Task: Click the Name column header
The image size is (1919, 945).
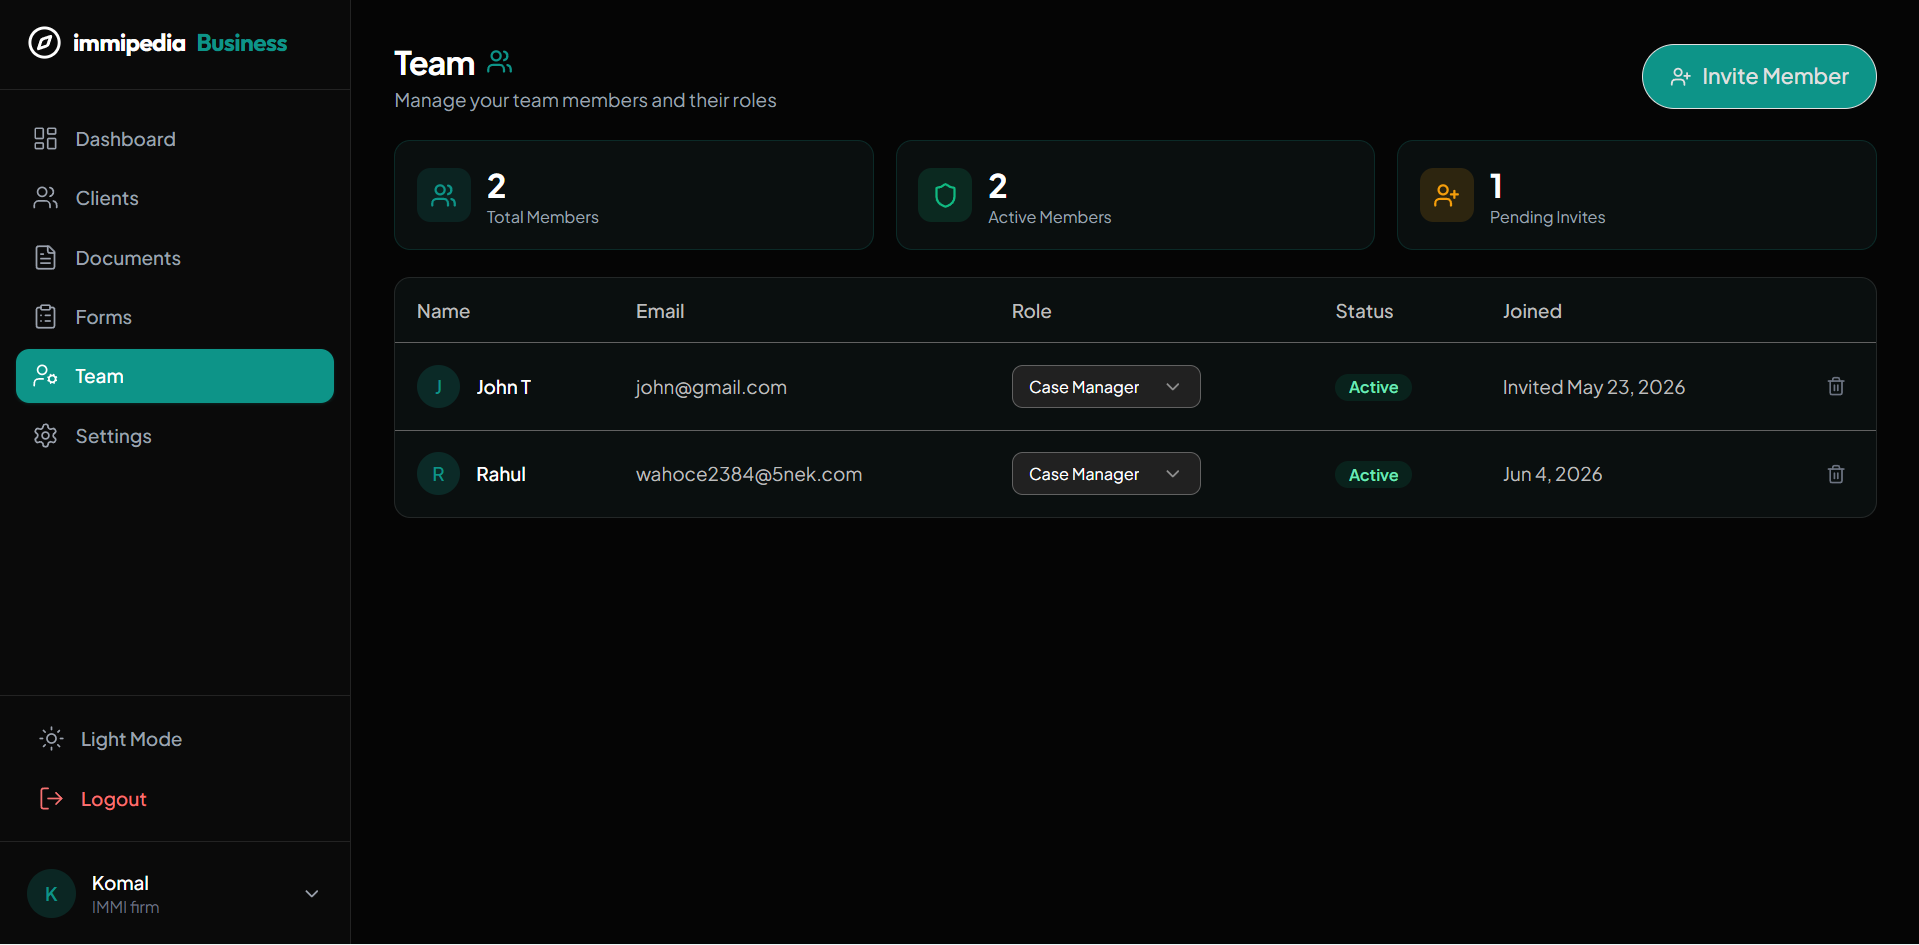Action: click(x=443, y=311)
